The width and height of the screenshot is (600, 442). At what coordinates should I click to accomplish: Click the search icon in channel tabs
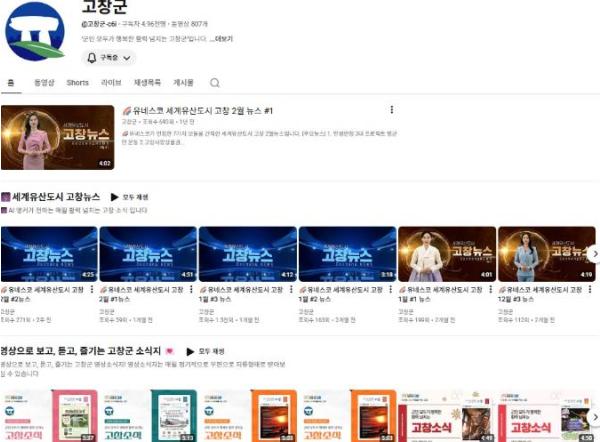pyautogui.click(x=214, y=83)
